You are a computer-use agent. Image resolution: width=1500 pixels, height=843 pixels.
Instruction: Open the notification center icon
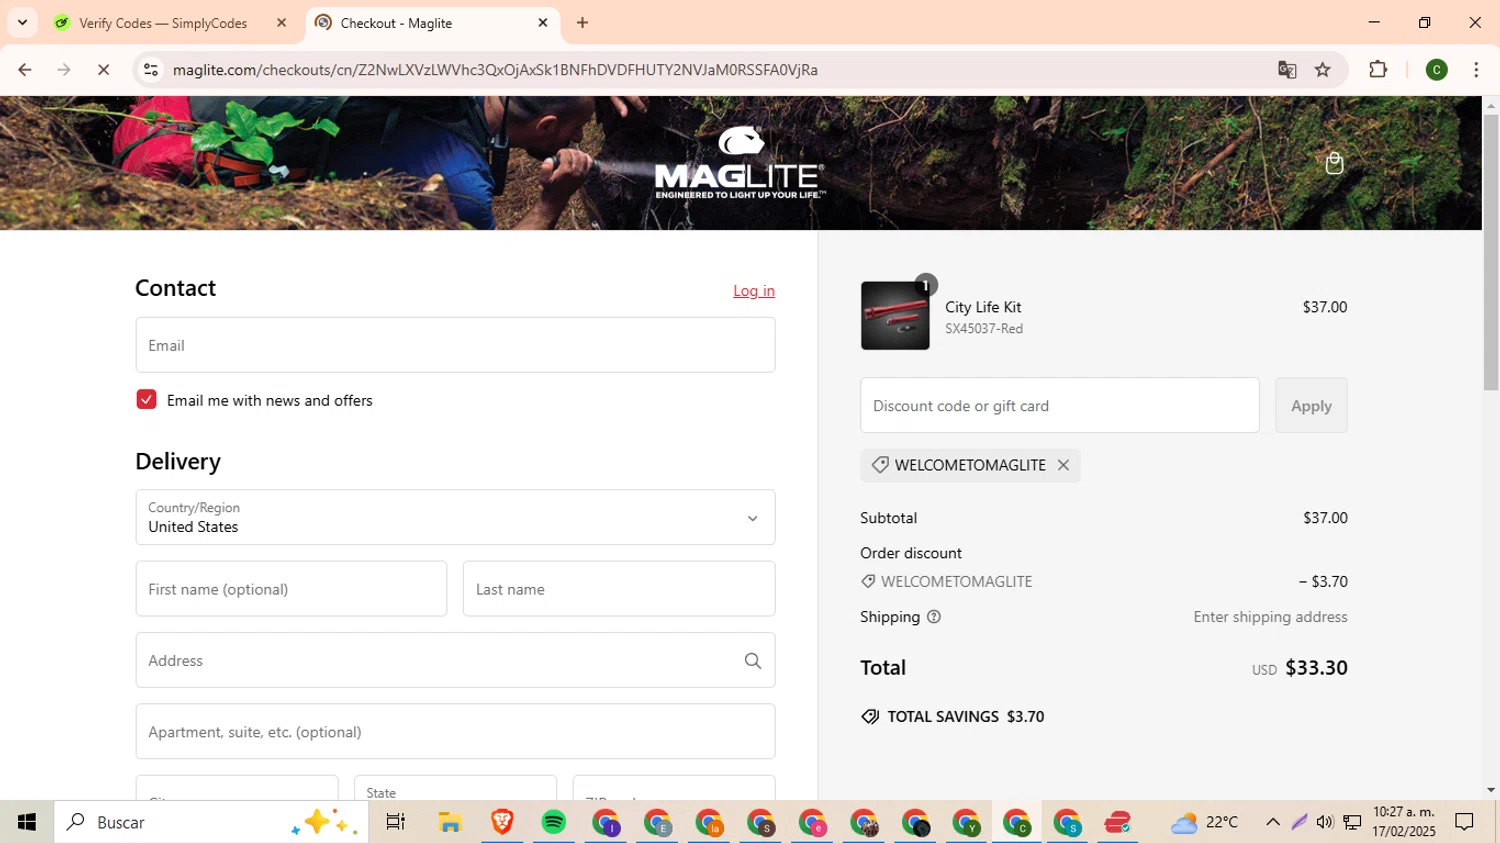point(1465,823)
